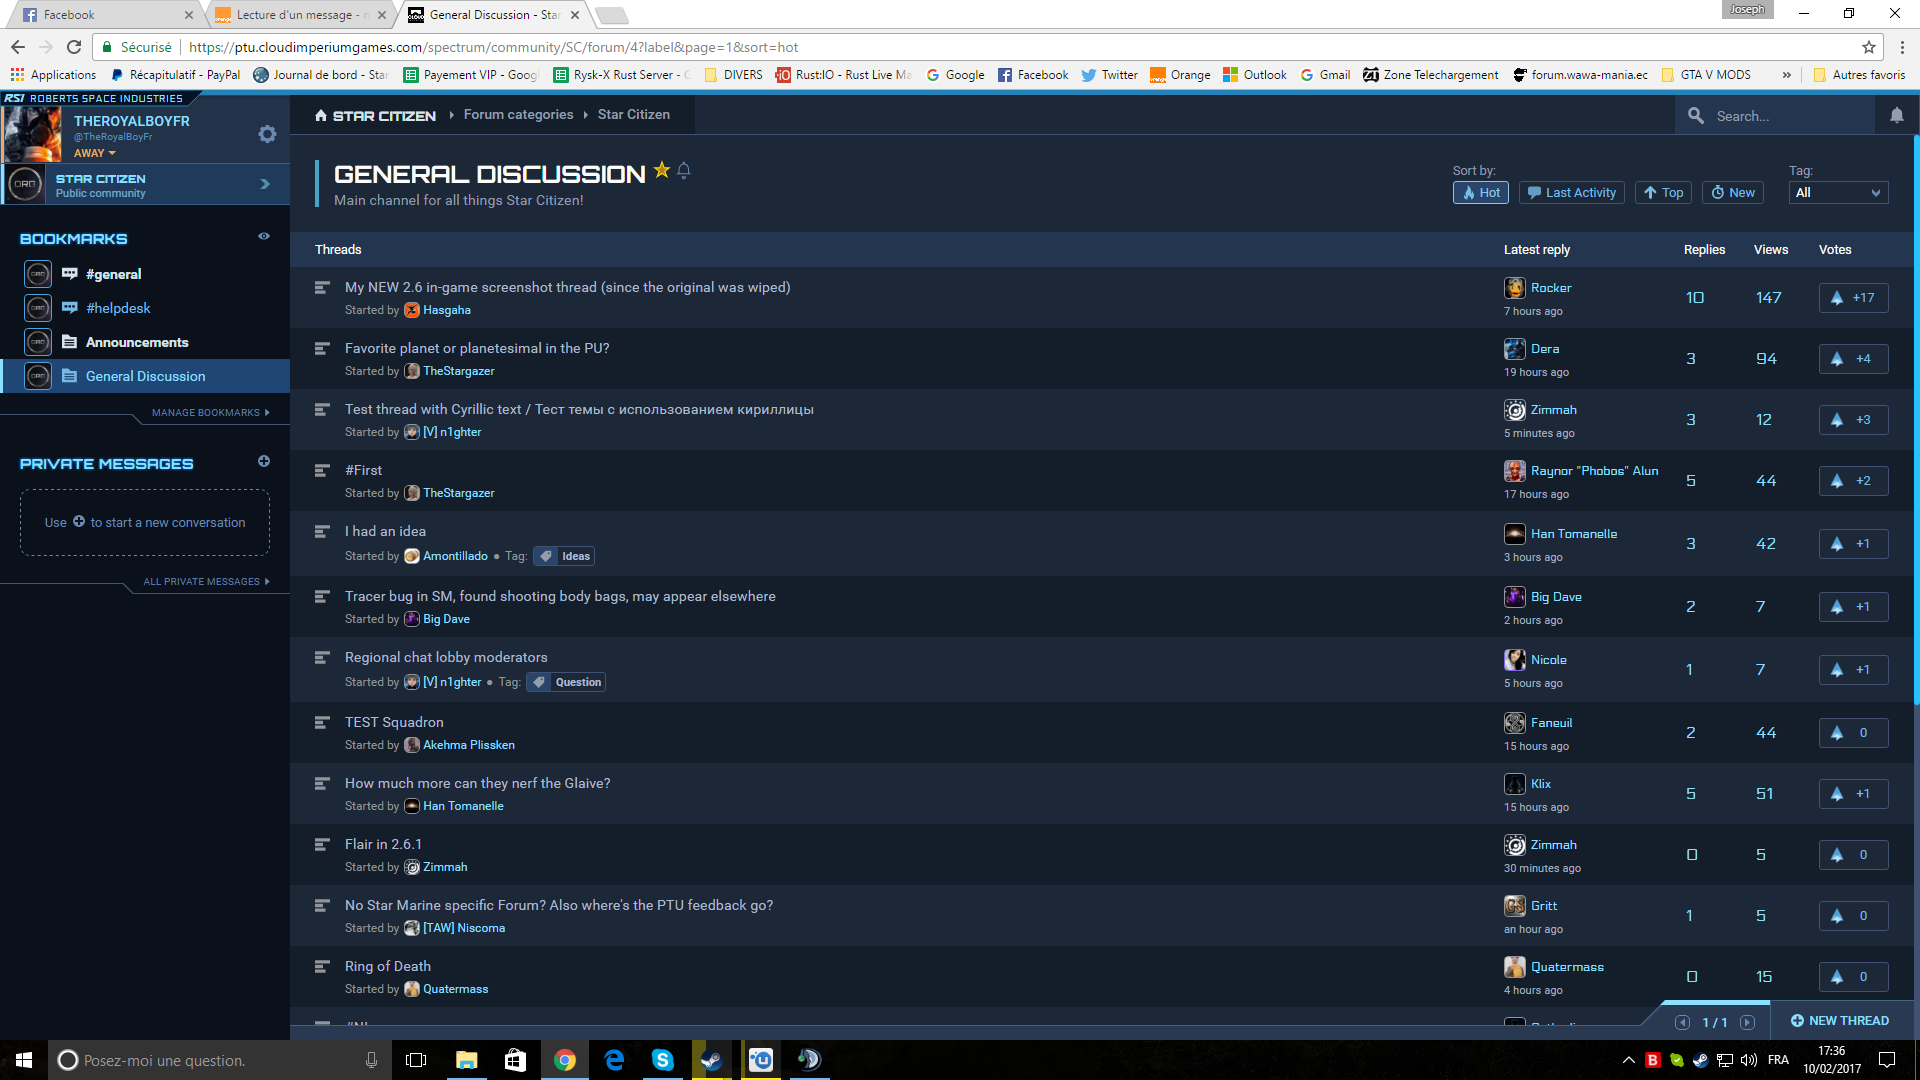Sort threads by Last Activity
The width and height of the screenshot is (1920, 1080).
tap(1571, 193)
